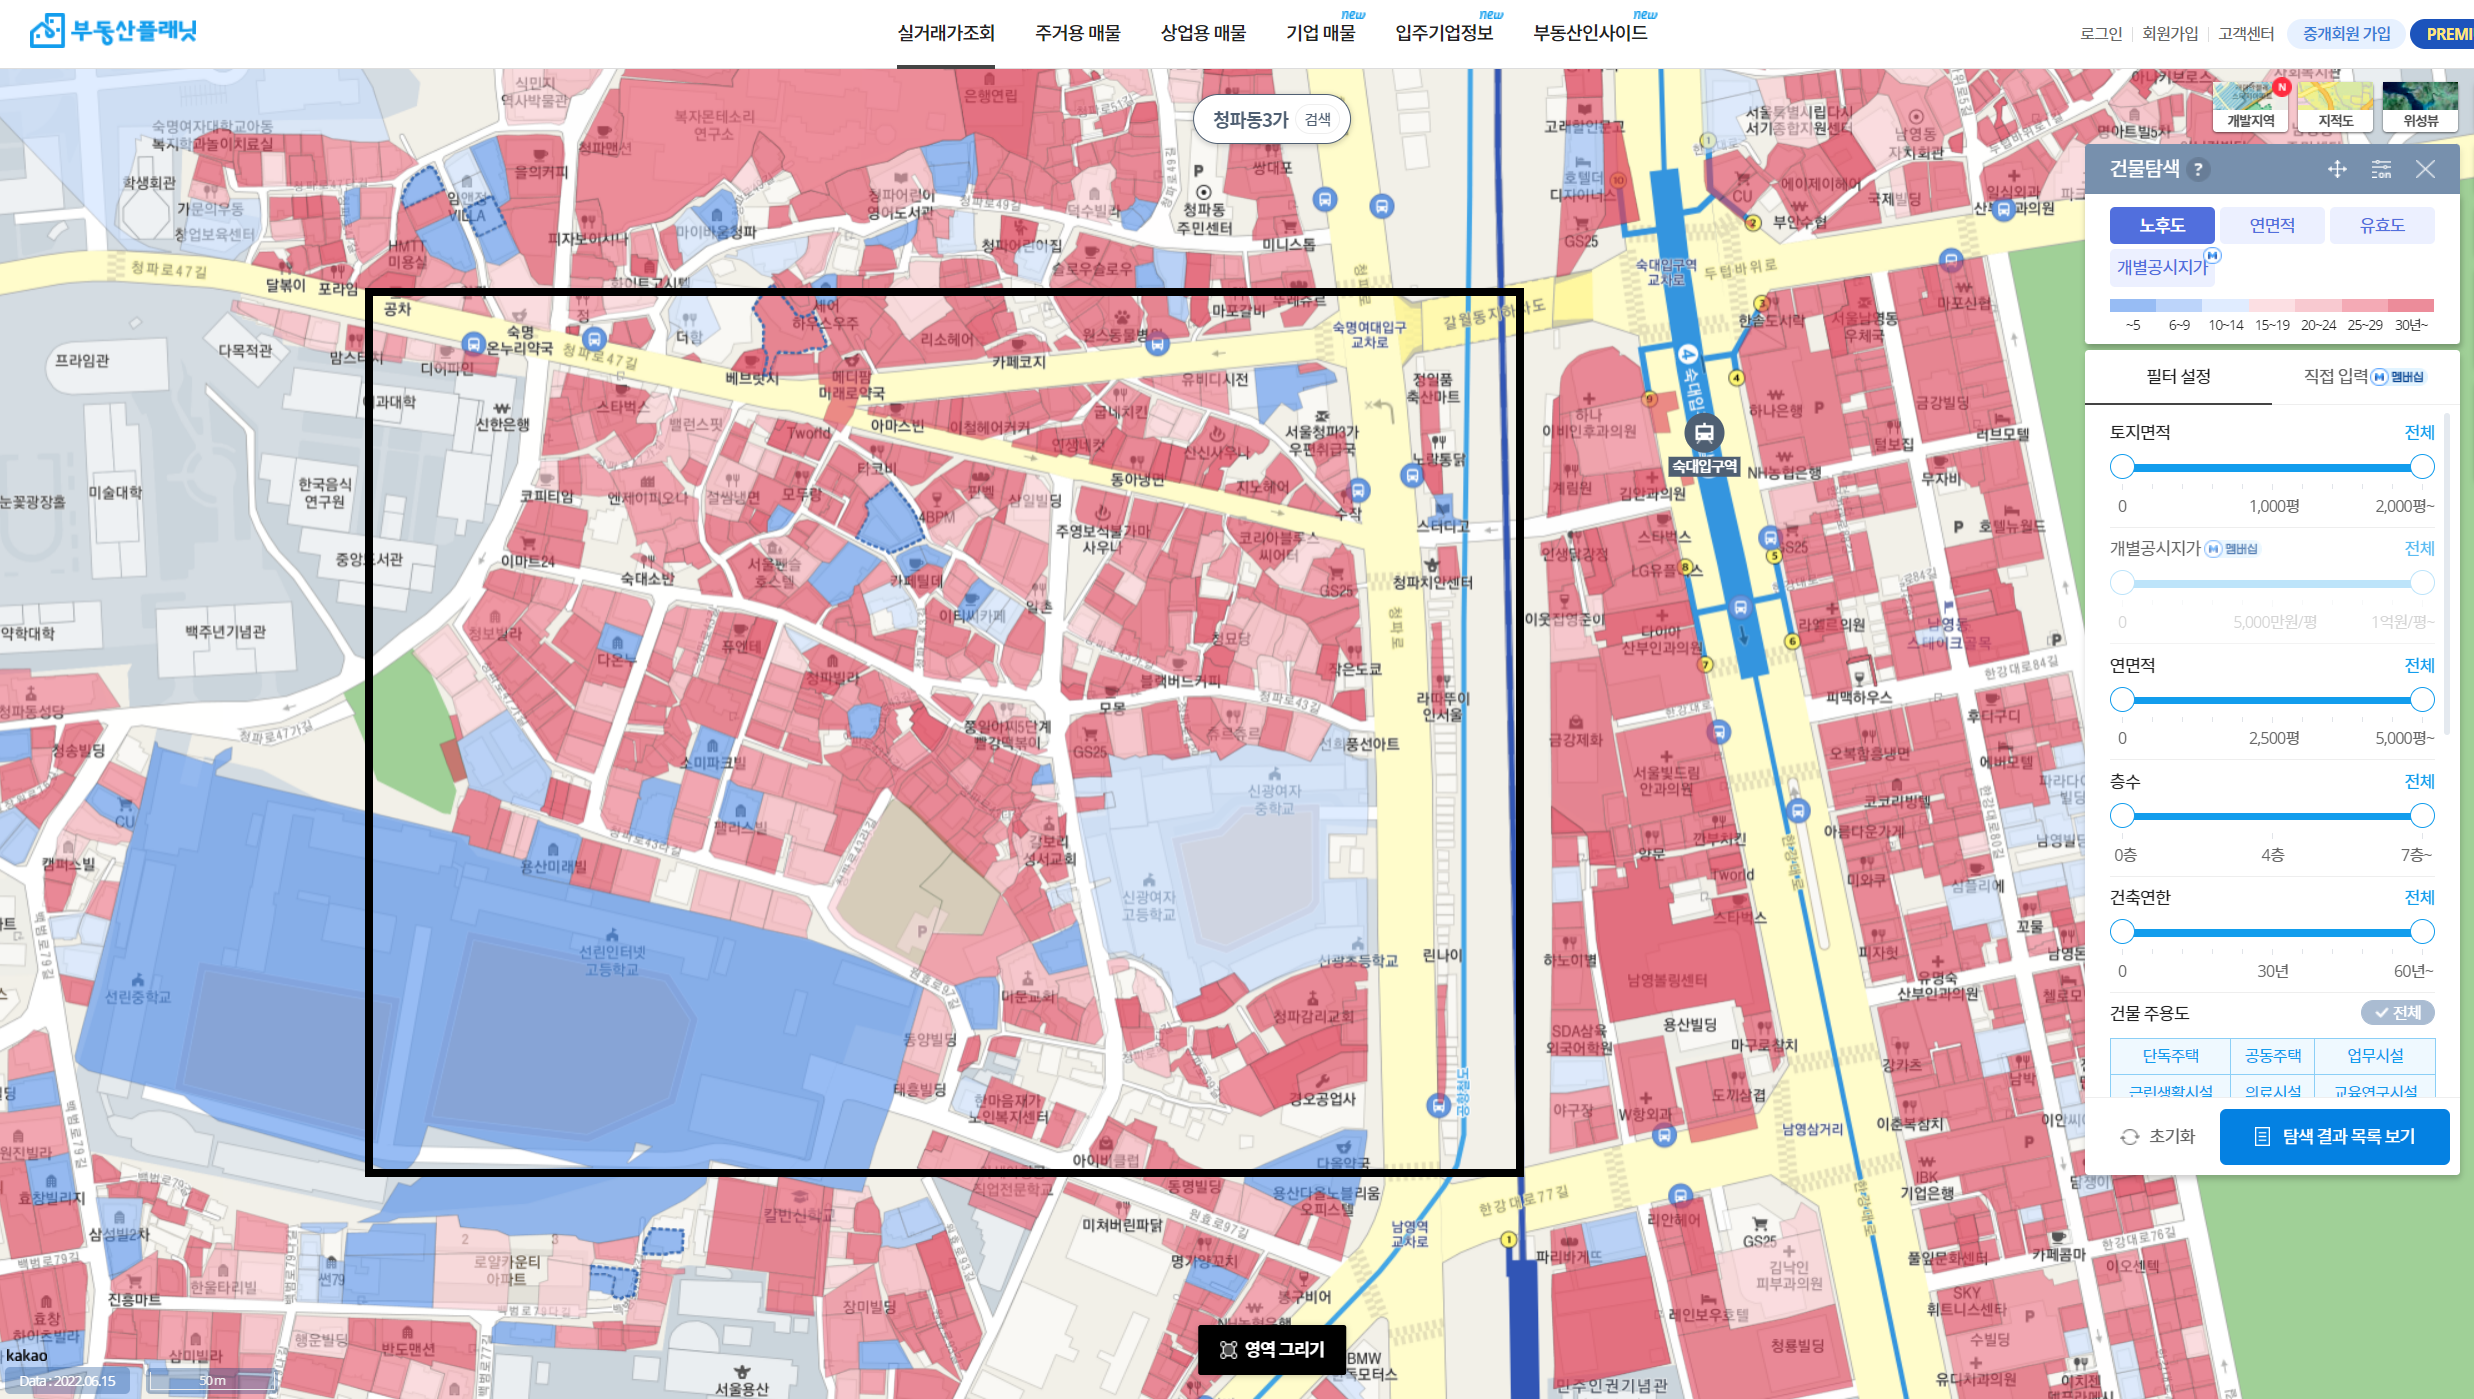Click the 중개회원 가입 button
The image size is (2474, 1399).
pos(2346,34)
